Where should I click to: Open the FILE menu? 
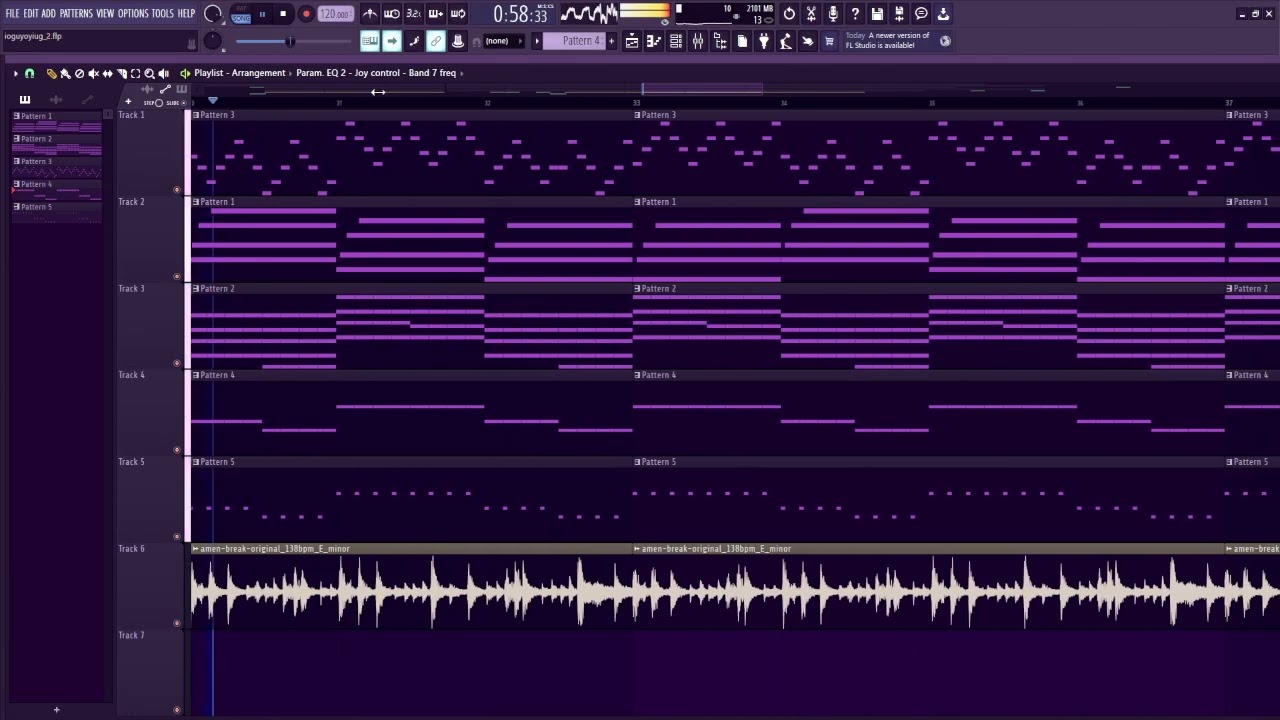12,13
